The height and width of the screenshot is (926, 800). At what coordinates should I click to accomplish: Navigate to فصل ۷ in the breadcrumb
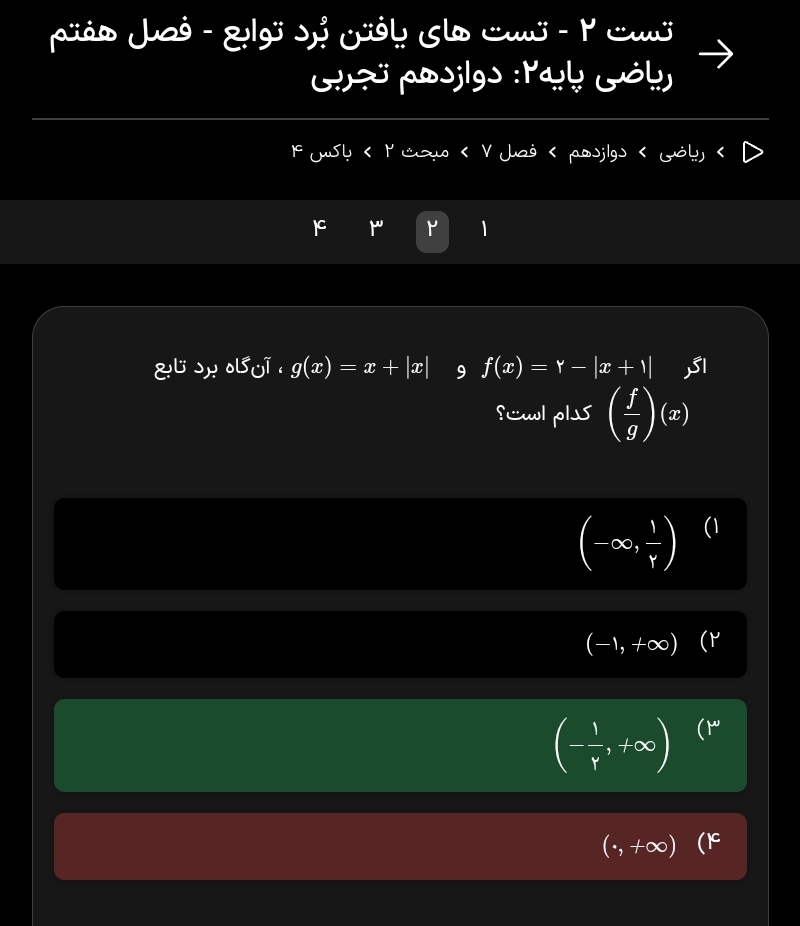click(x=509, y=152)
